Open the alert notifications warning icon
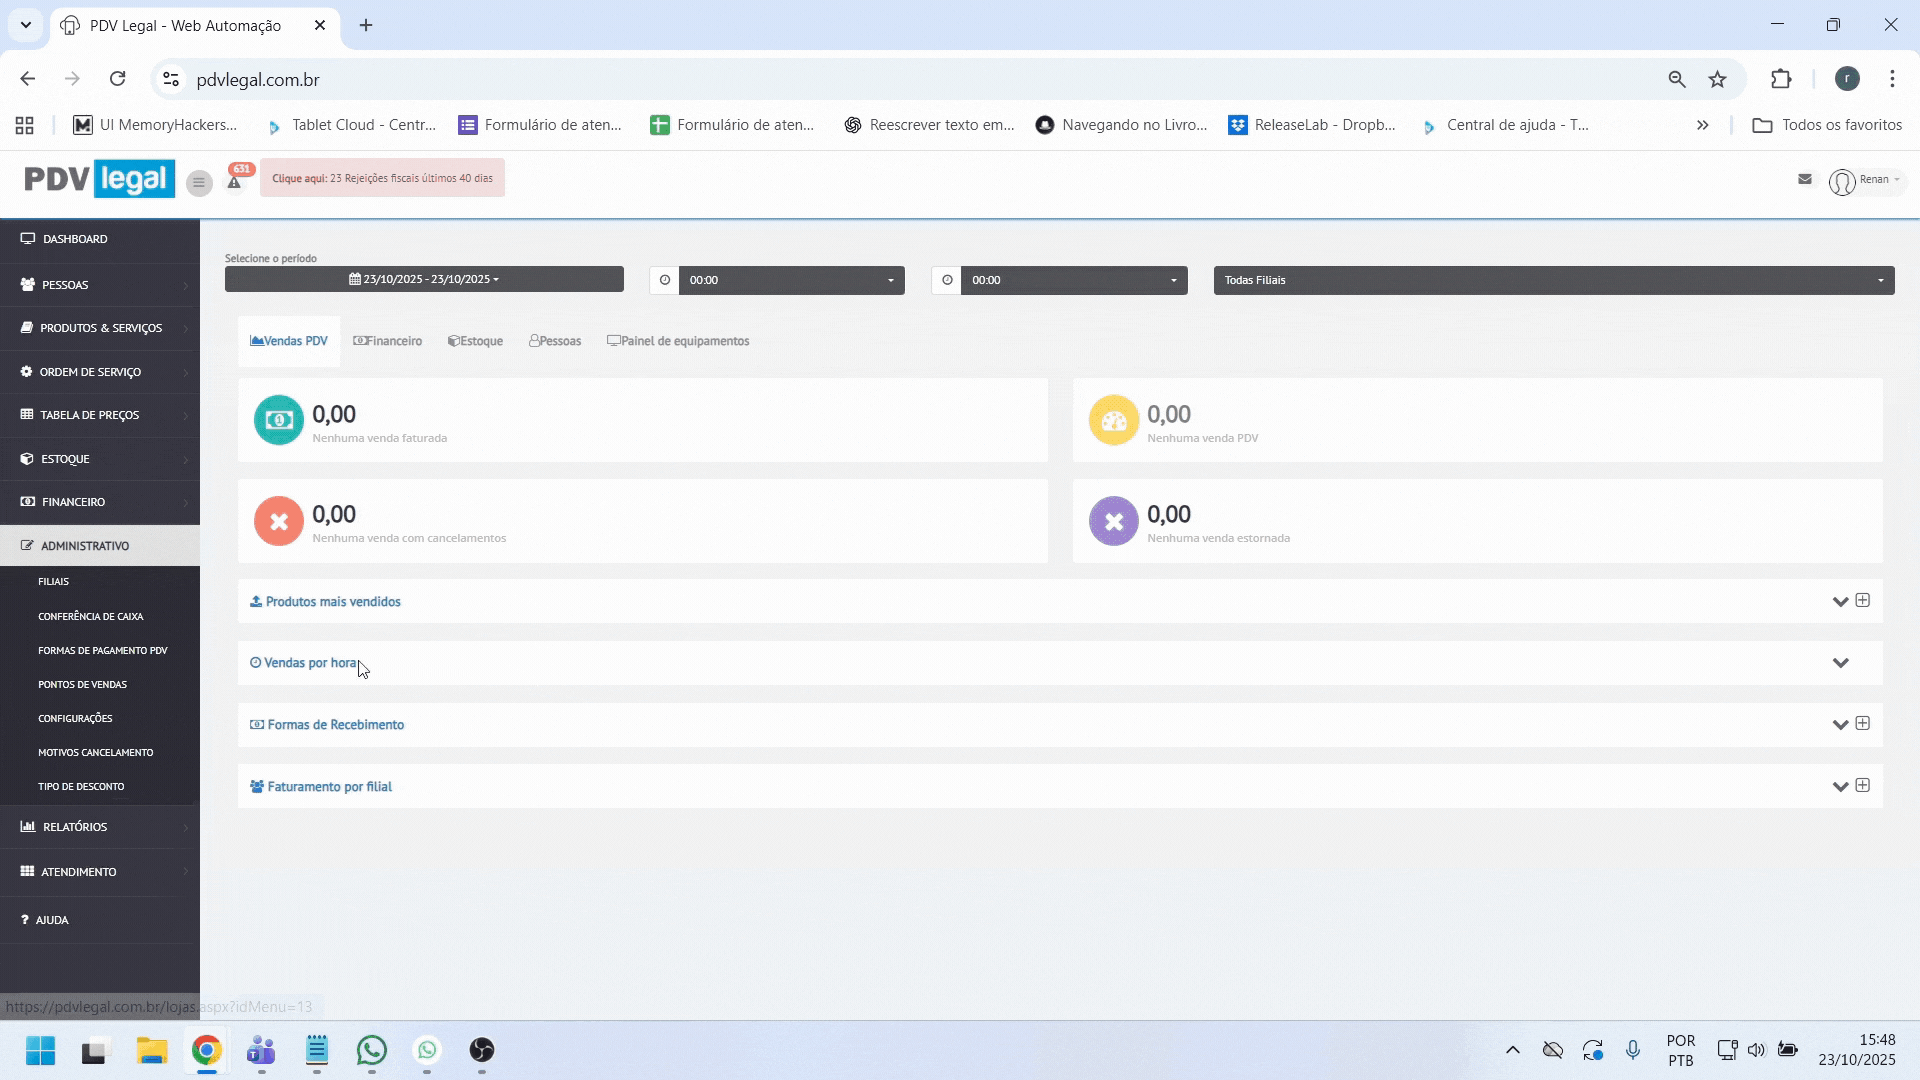The height and width of the screenshot is (1080, 1920). (234, 182)
